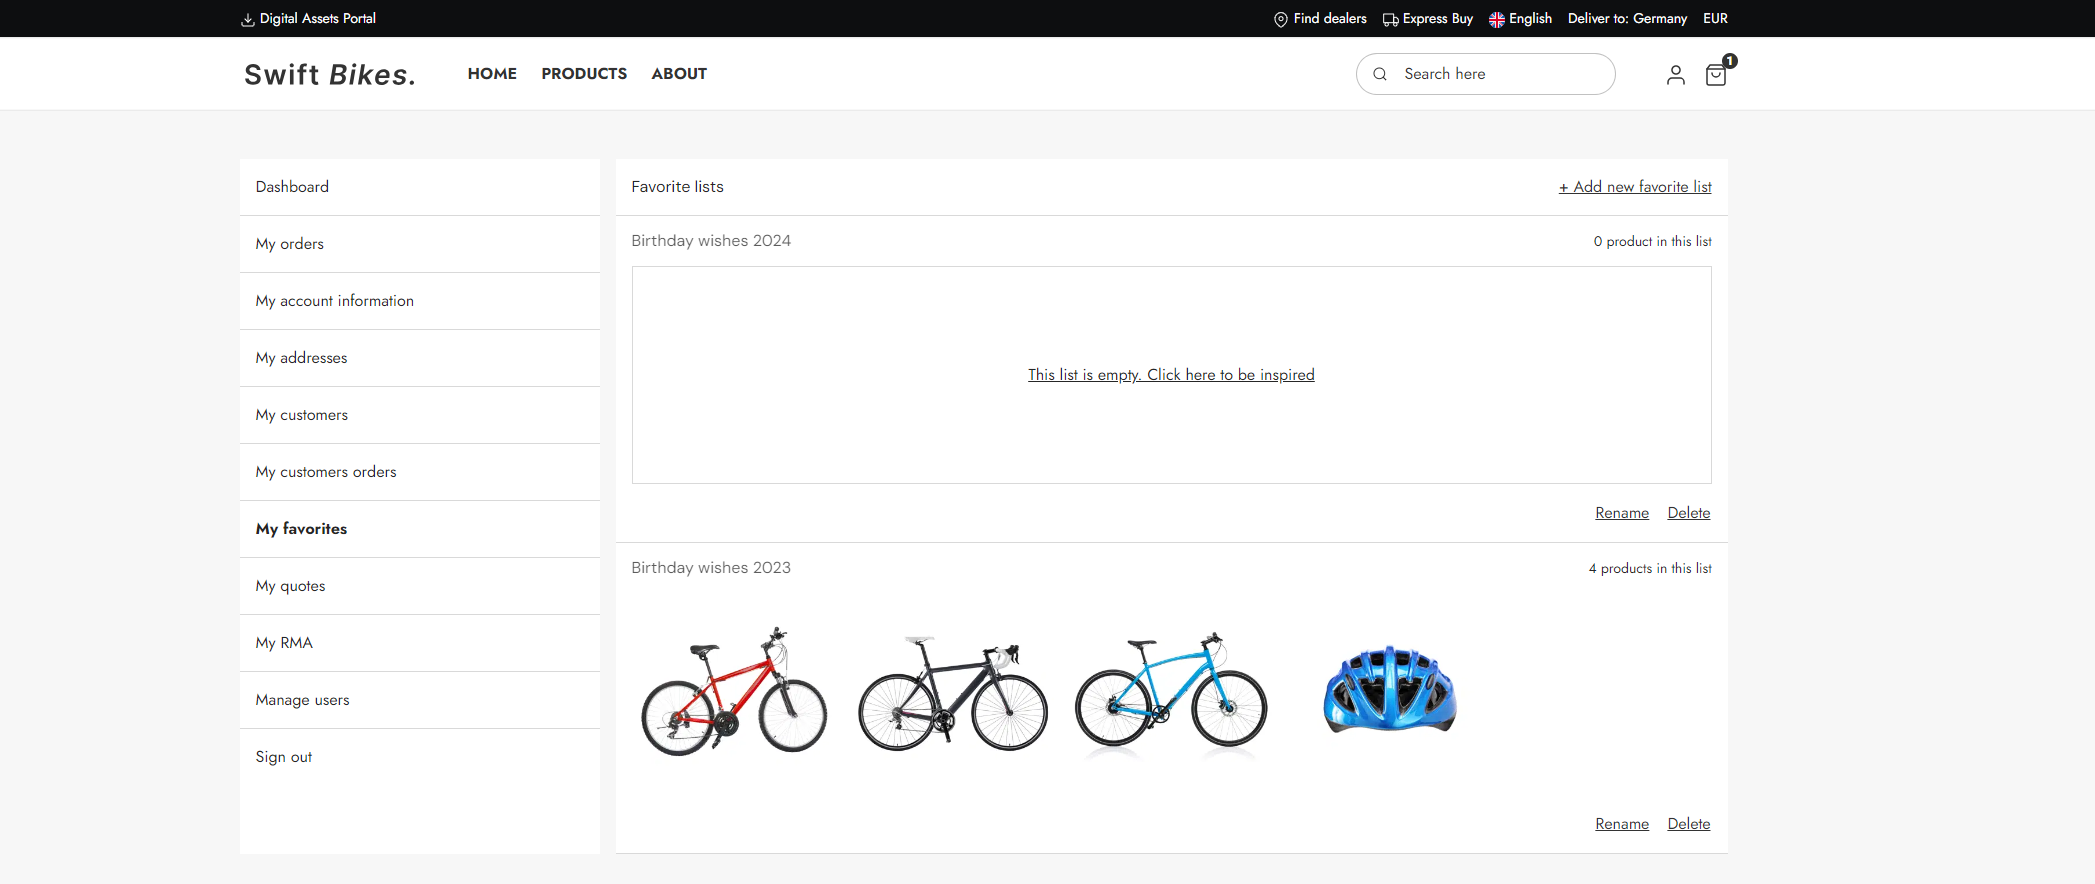Rename the Birthday wishes 2024 list
The height and width of the screenshot is (884, 2095).
pyautogui.click(x=1621, y=513)
